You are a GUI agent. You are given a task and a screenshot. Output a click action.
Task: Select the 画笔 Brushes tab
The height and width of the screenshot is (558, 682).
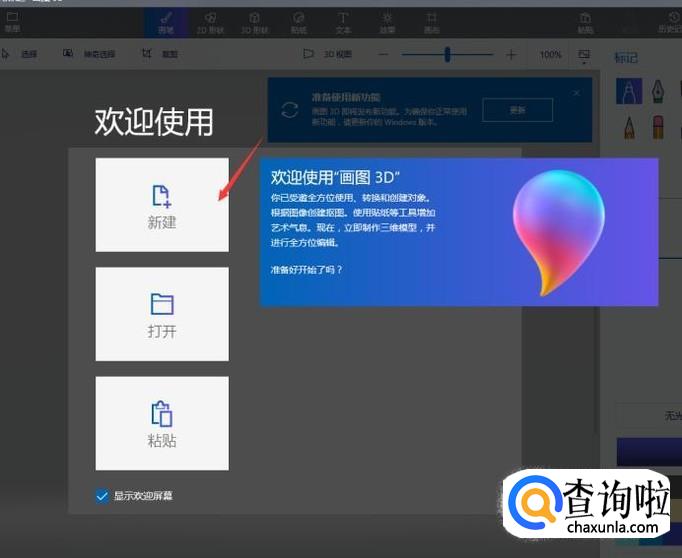point(166,23)
